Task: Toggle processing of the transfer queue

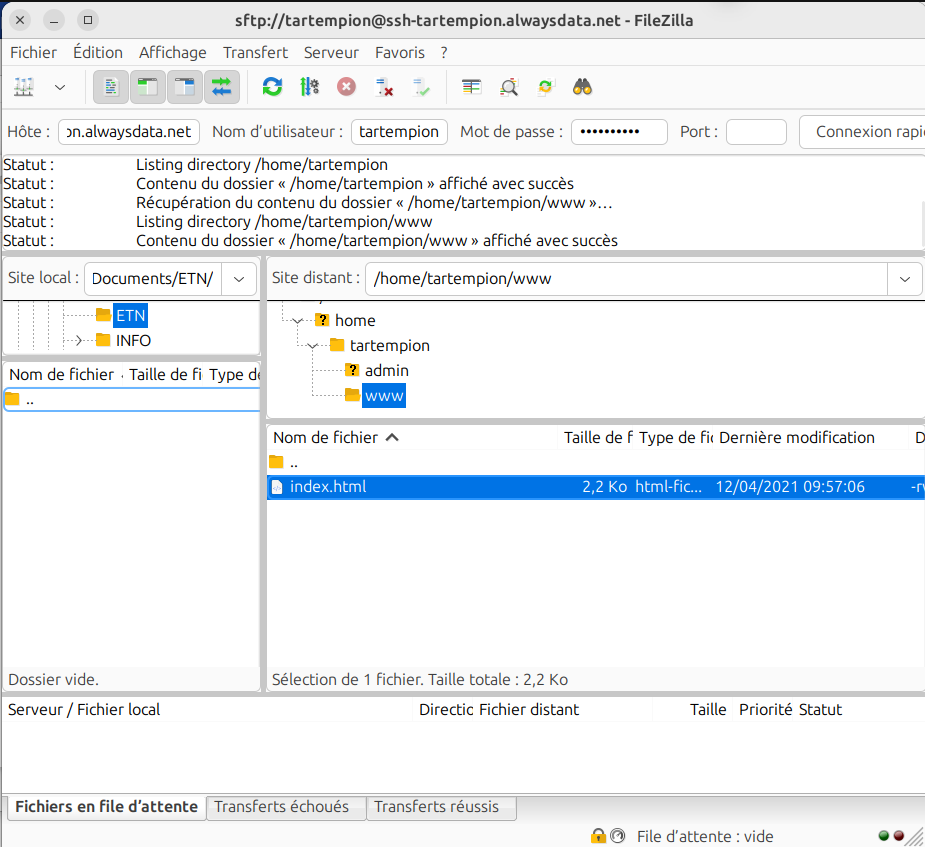Action: coord(309,88)
